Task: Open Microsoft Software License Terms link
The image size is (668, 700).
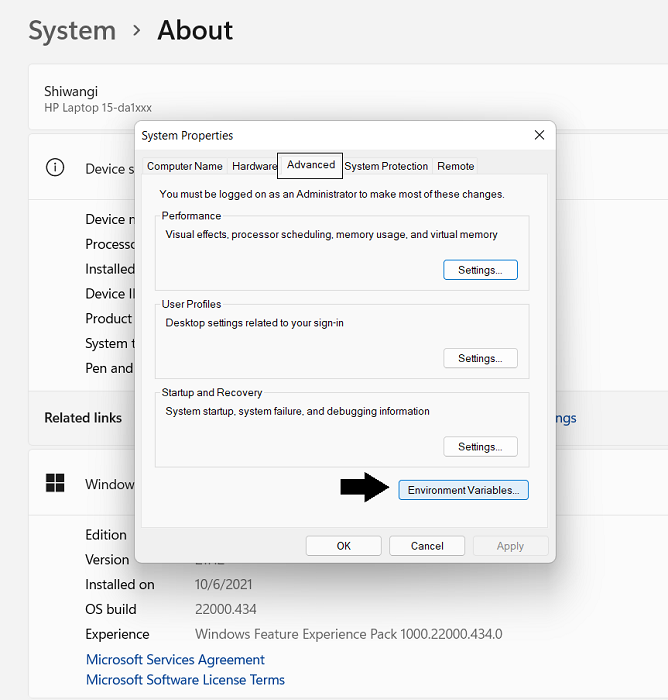Action: (185, 680)
